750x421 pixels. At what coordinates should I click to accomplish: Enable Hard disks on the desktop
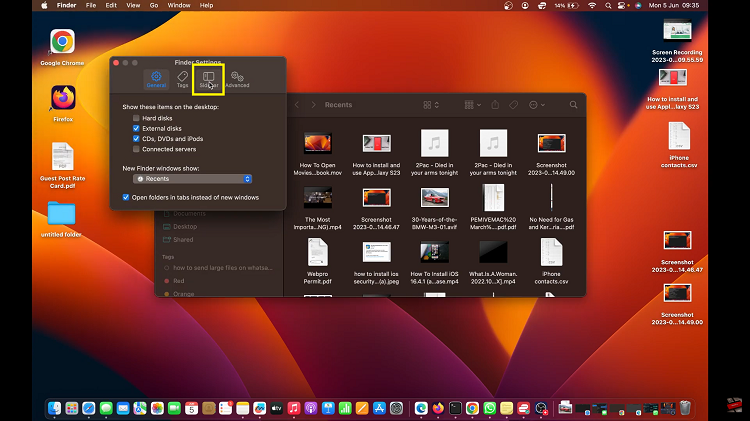pyautogui.click(x=136, y=118)
